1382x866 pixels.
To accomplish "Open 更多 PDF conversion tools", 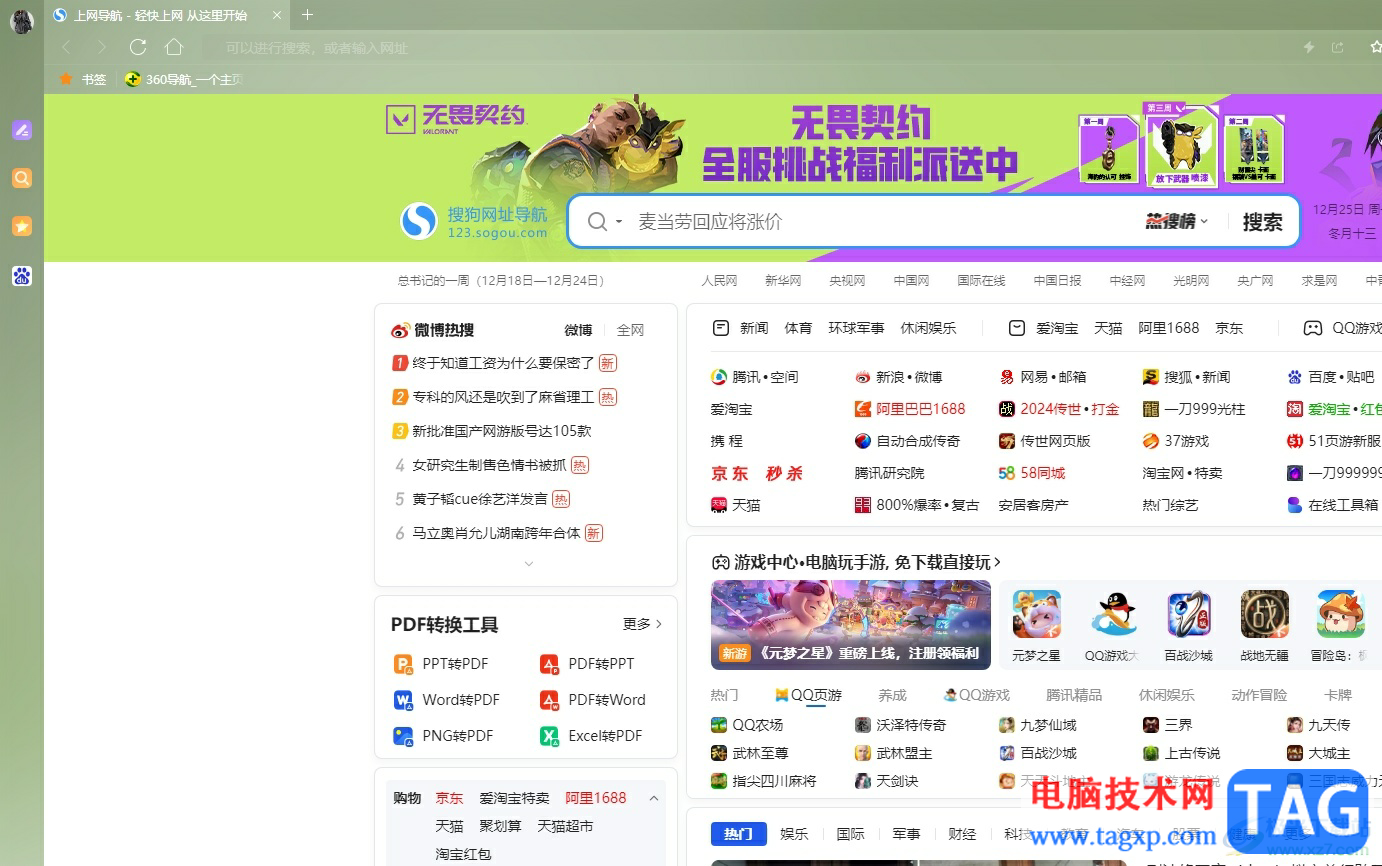I will coord(642,624).
